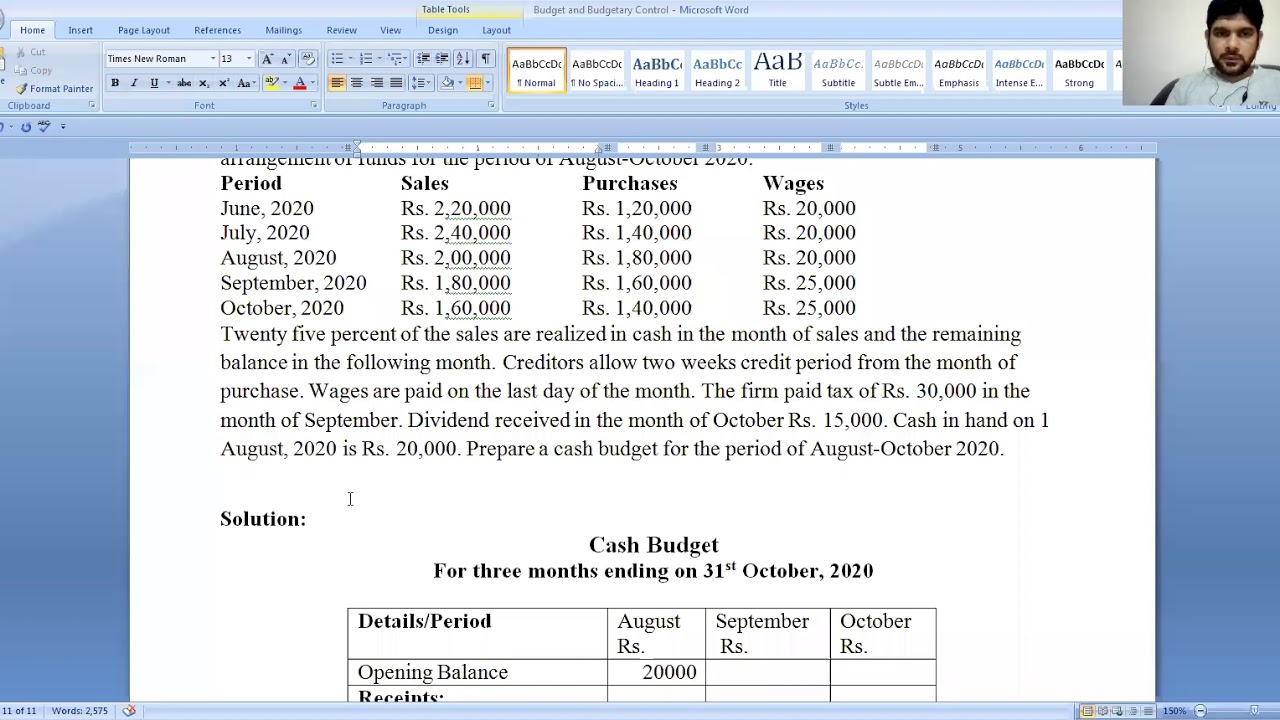The image size is (1280, 720).
Task: Toggle center alignment
Action: [357, 83]
